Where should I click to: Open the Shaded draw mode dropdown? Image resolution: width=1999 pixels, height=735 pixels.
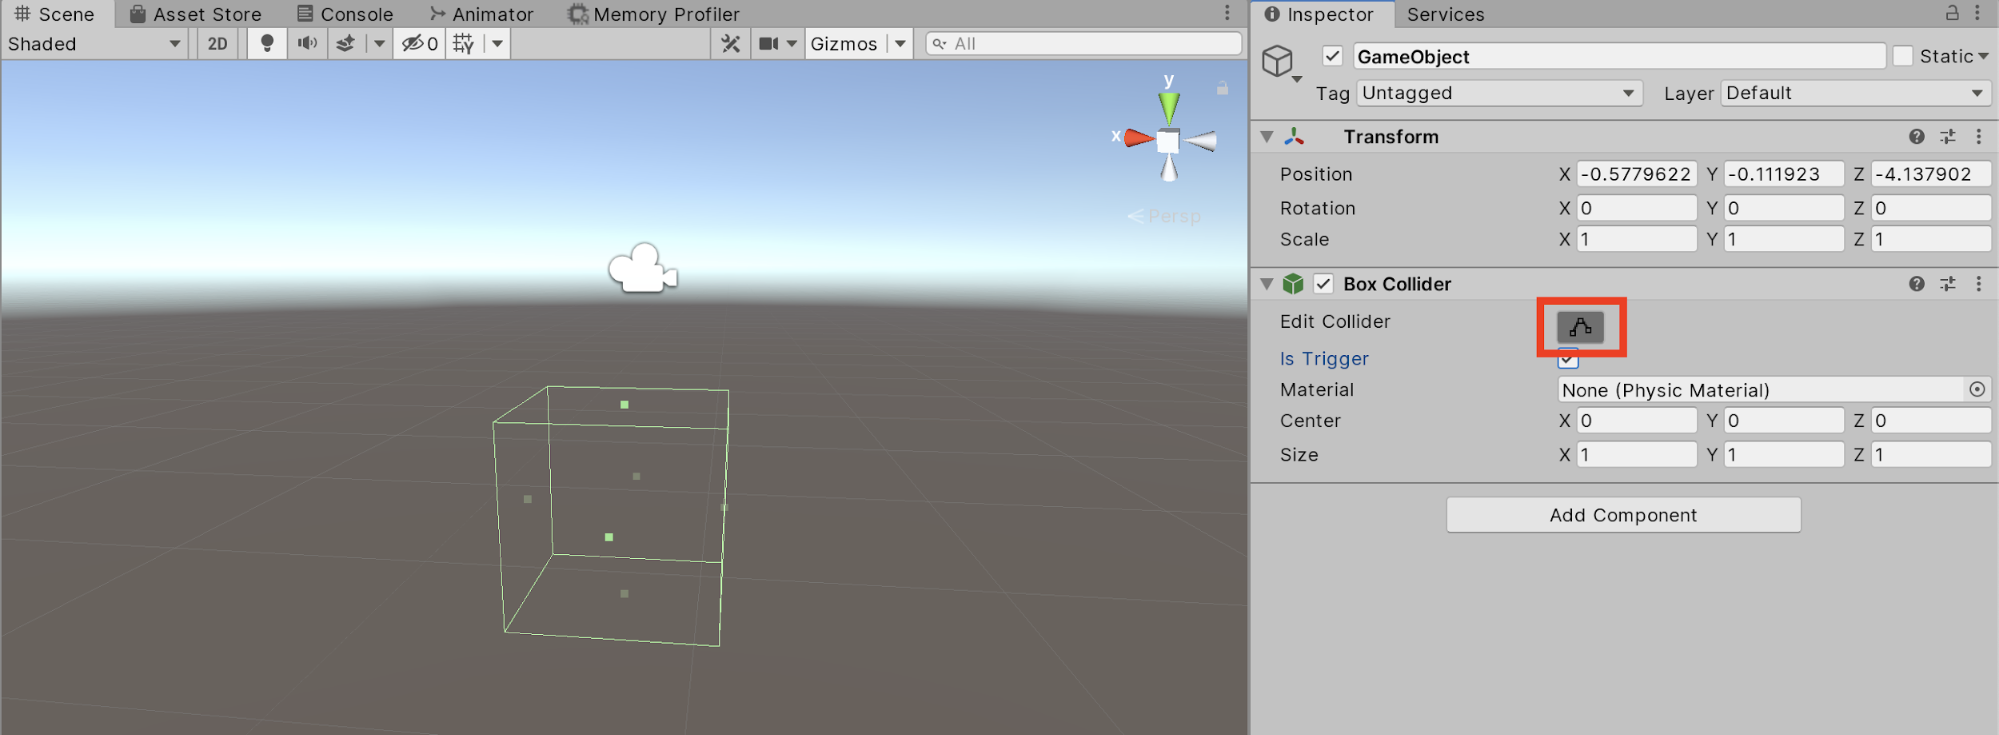click(94, 43)
